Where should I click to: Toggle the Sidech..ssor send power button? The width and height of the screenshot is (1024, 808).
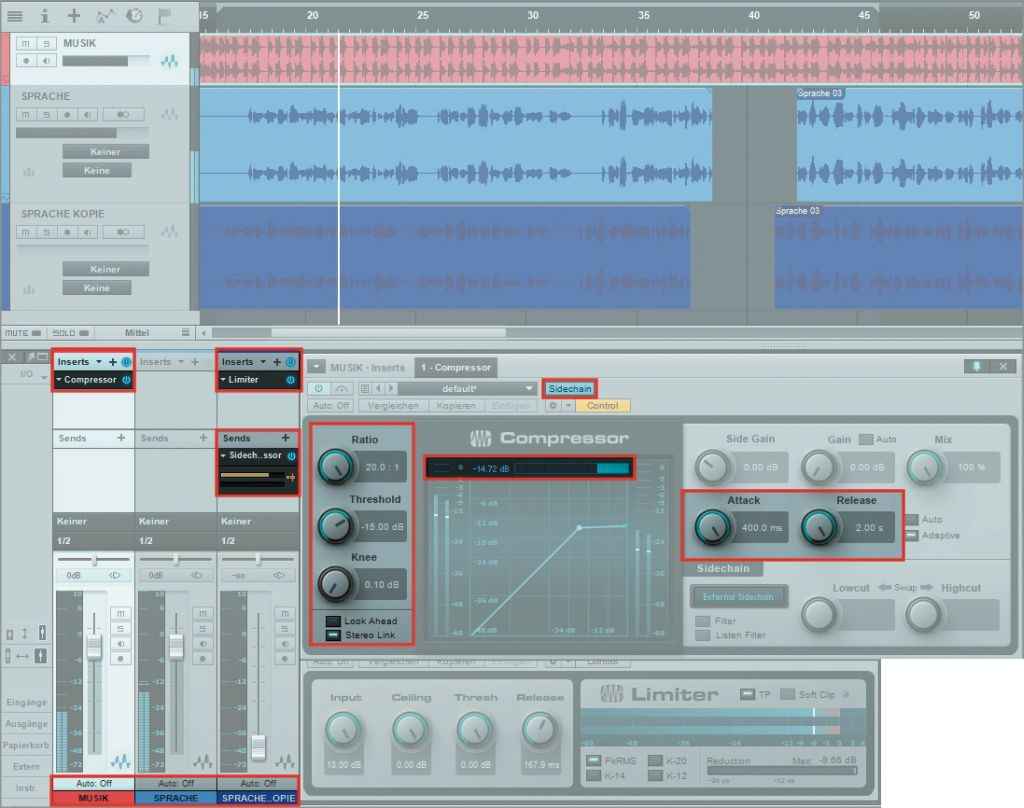click(291, 455)
